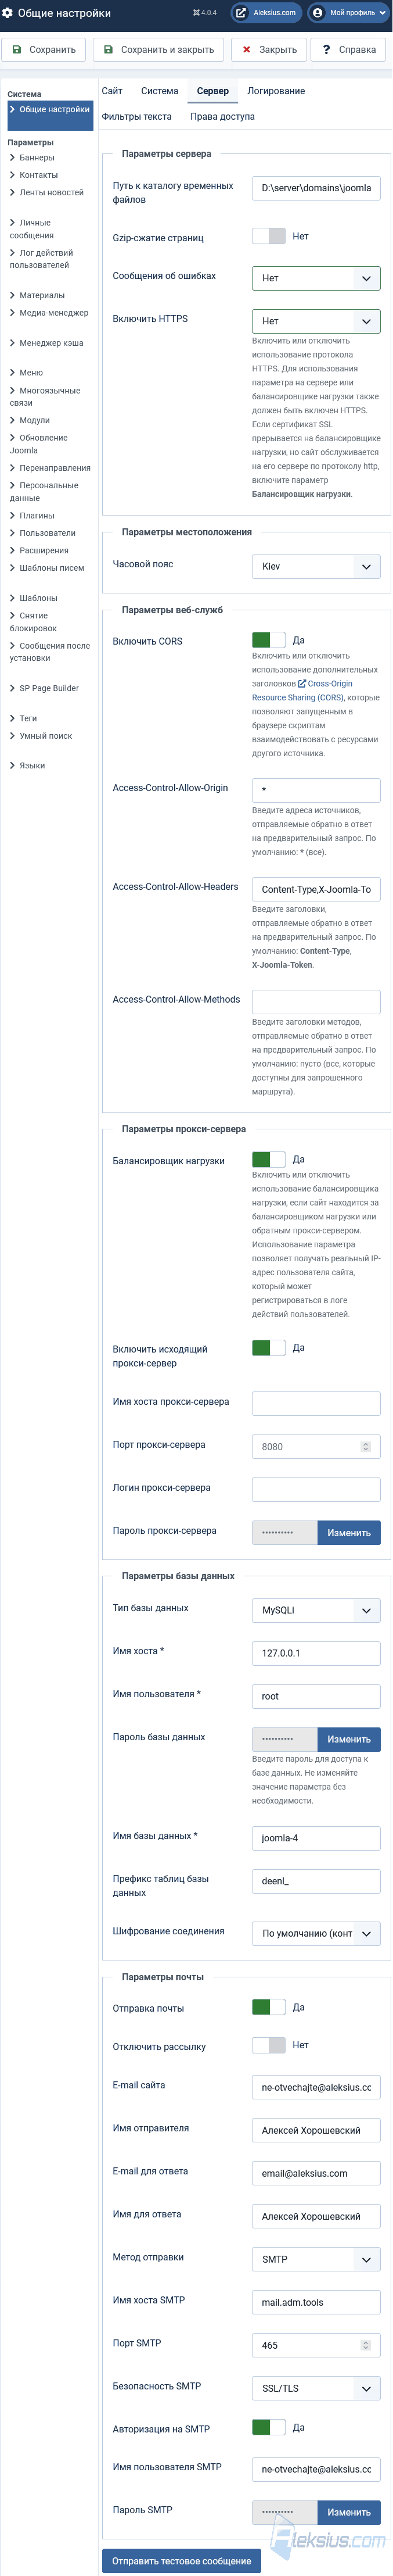Open Метод отправки SMTP dropdown
This screenshot has width=393, height=2576.
(316, 2259)
